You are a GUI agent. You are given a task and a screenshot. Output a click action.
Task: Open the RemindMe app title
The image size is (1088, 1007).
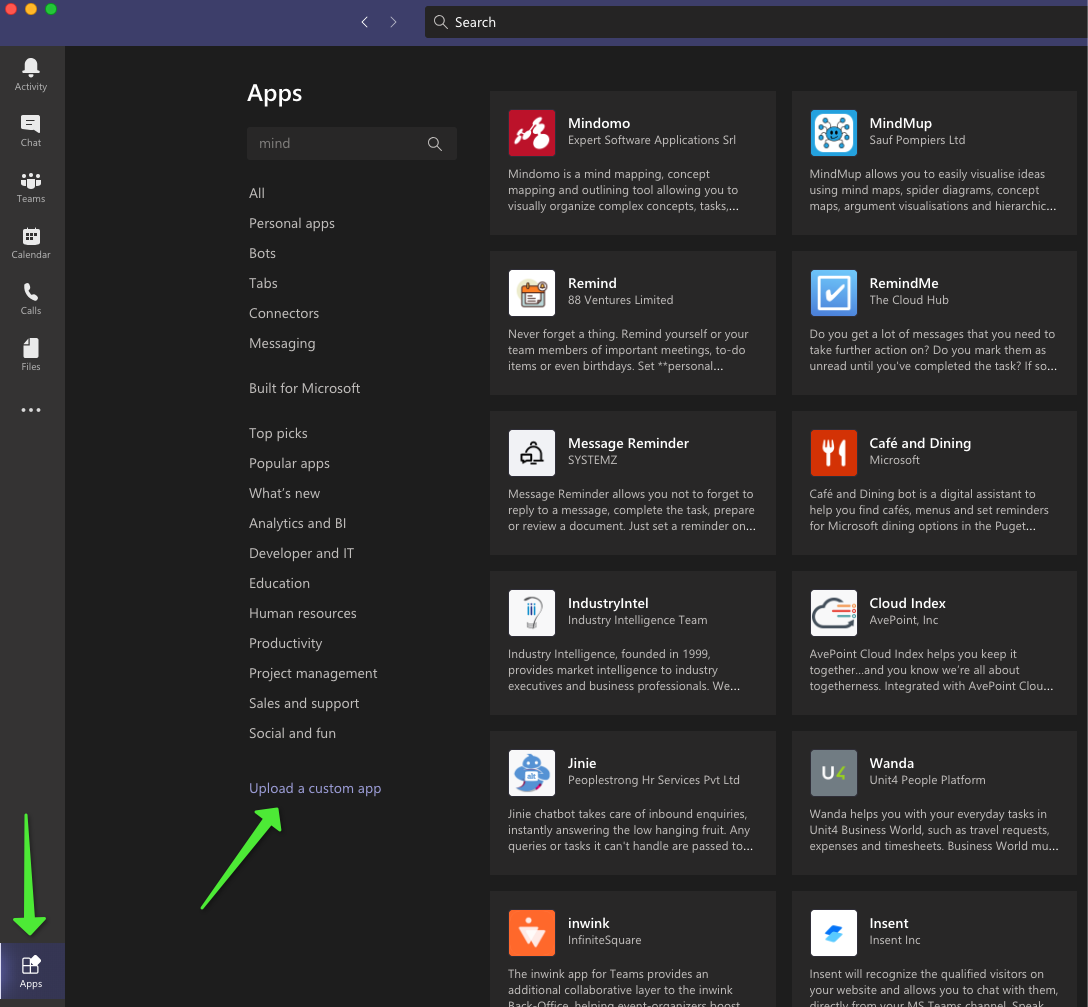point(903,283)
